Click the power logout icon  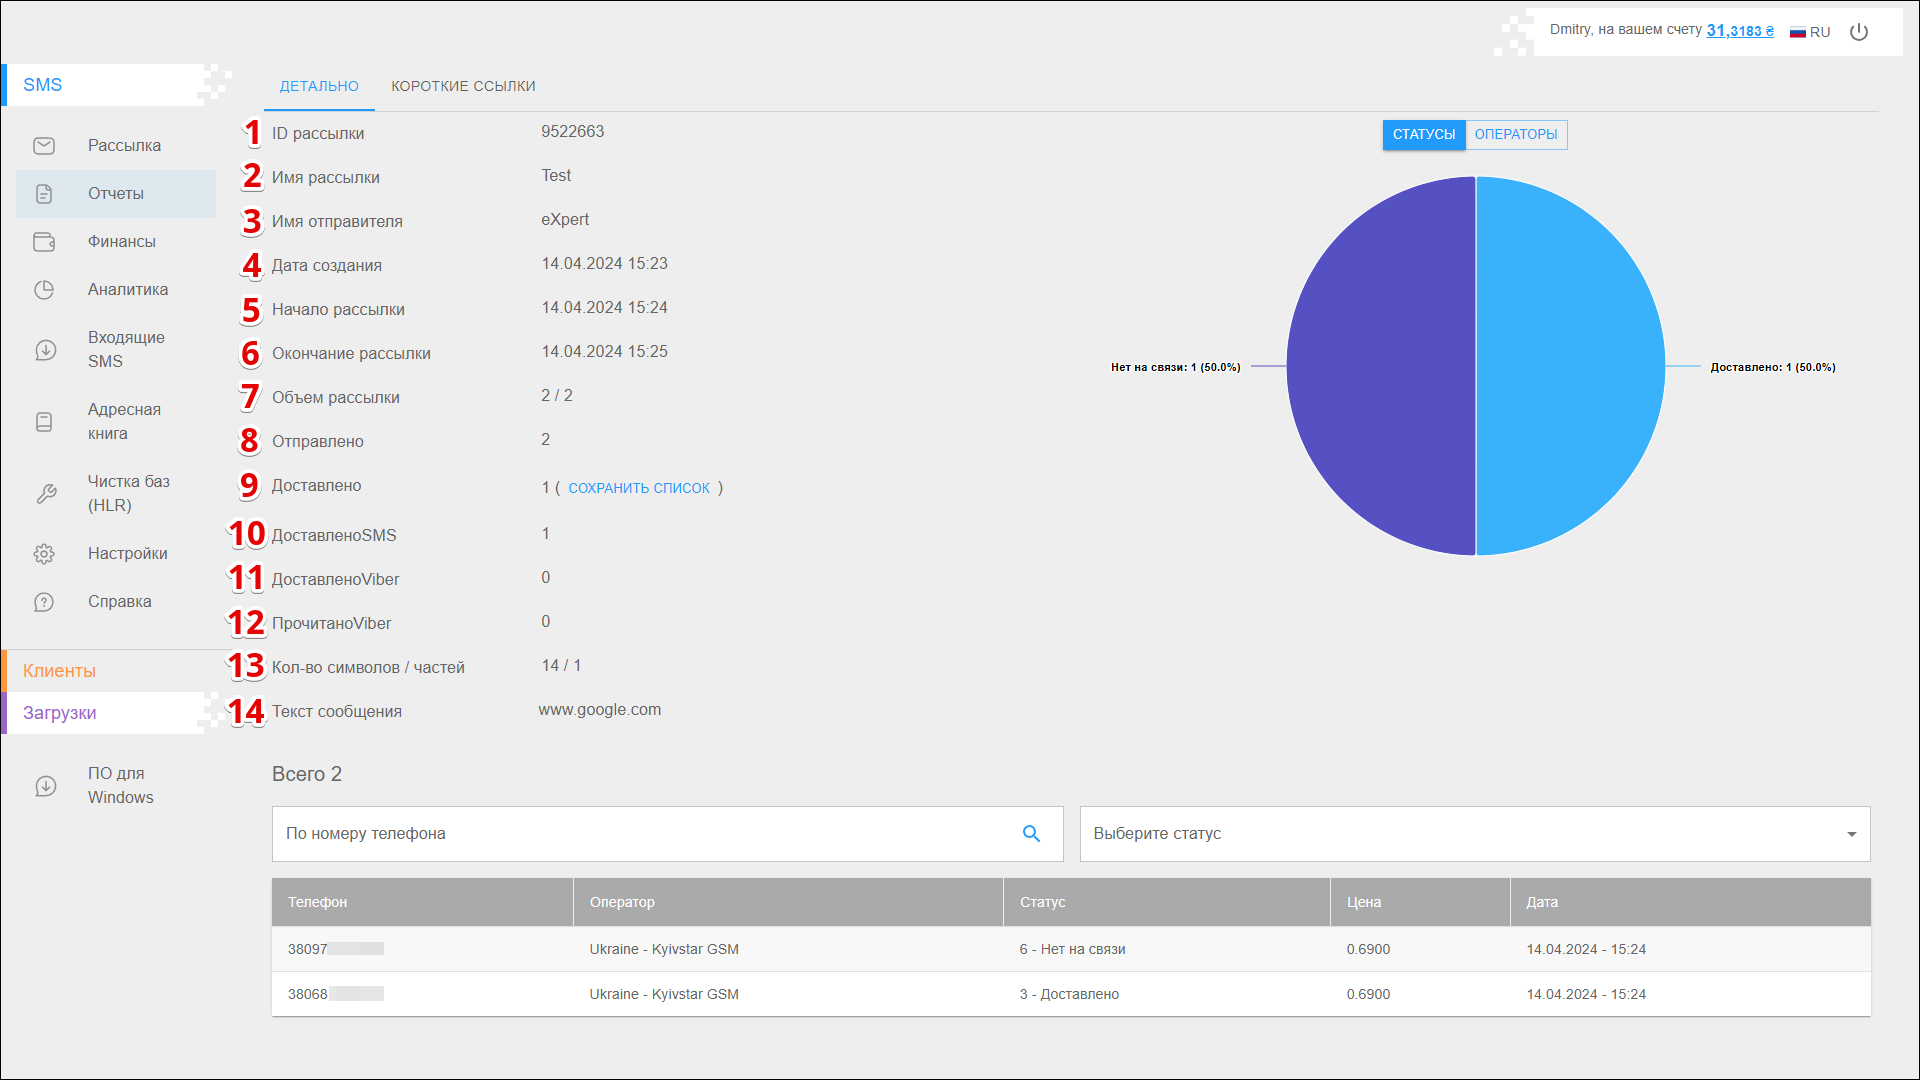pyautogui.click(x=1859, y=32)
